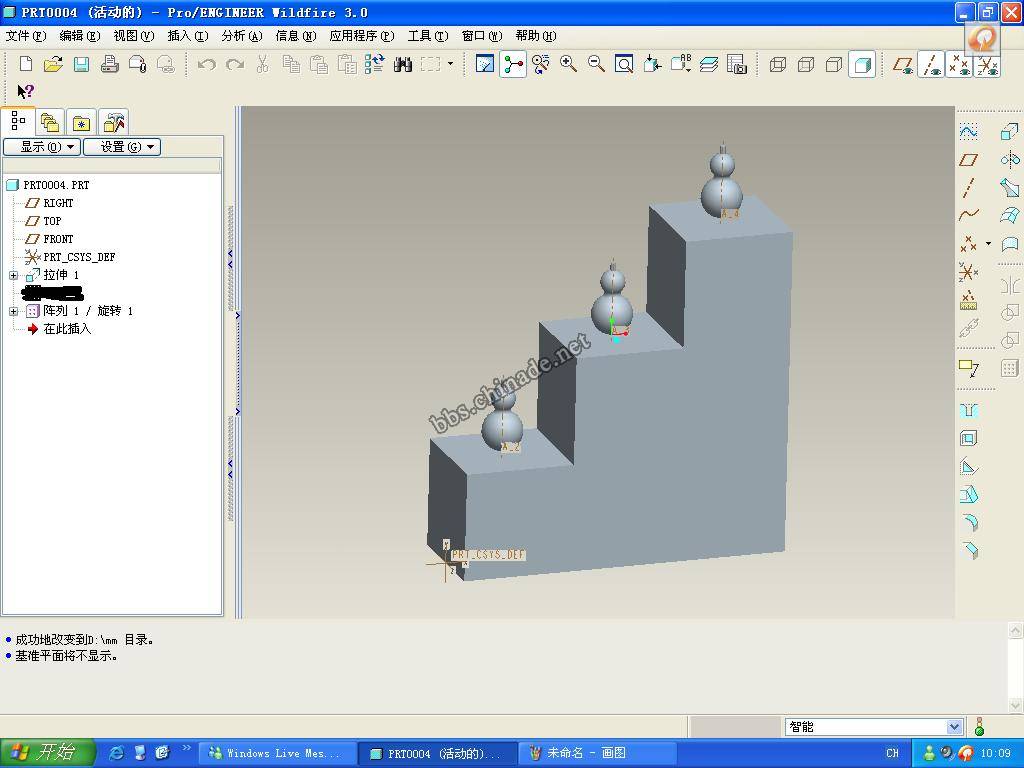Select the FRONT datum plane in tree

(x=58, y=239)
